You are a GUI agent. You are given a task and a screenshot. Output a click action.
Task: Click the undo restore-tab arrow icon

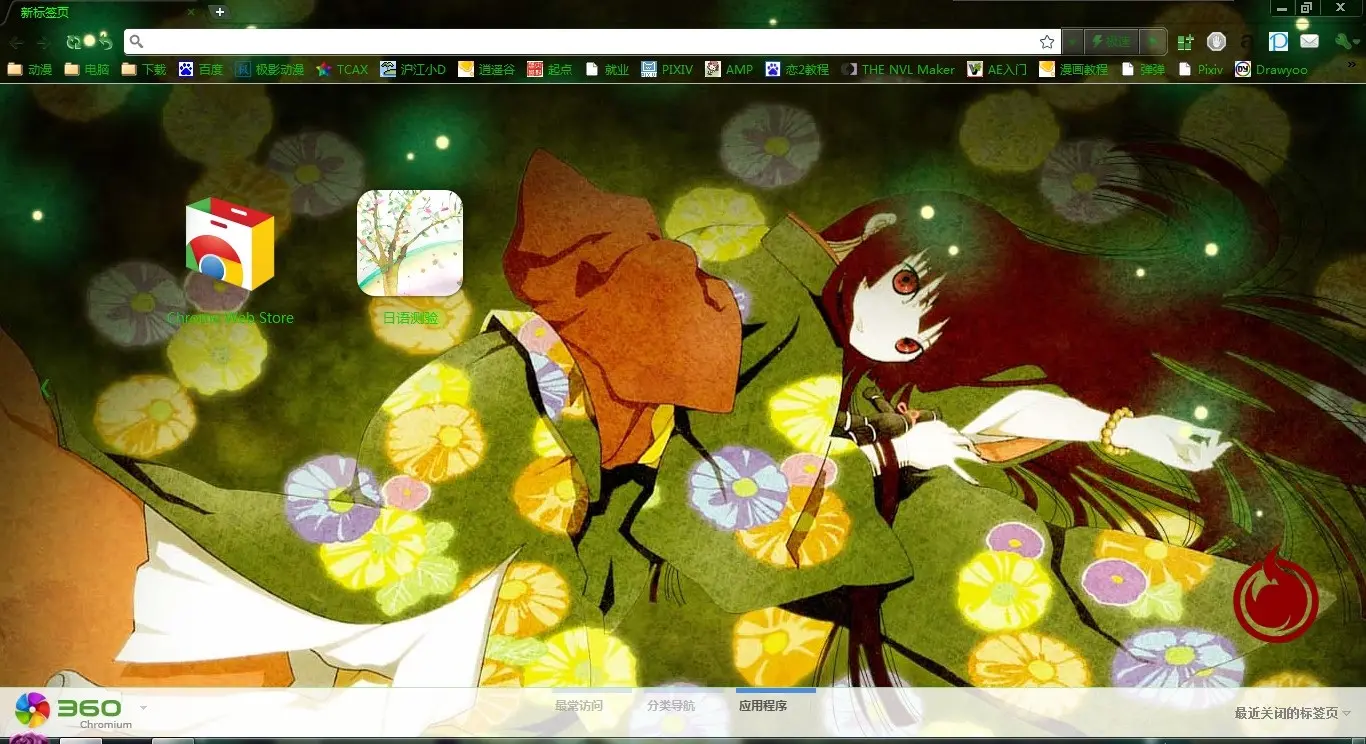(x=104, y=41)
